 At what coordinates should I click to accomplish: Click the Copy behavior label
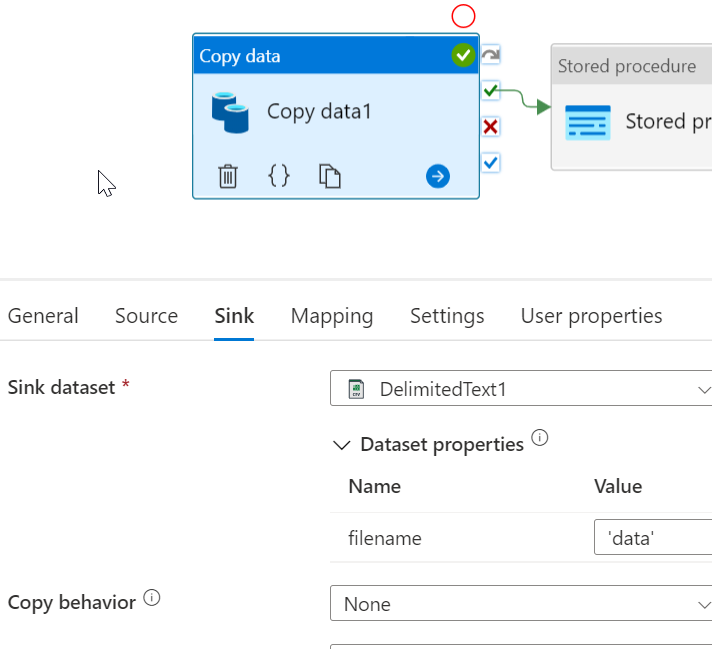72,603
